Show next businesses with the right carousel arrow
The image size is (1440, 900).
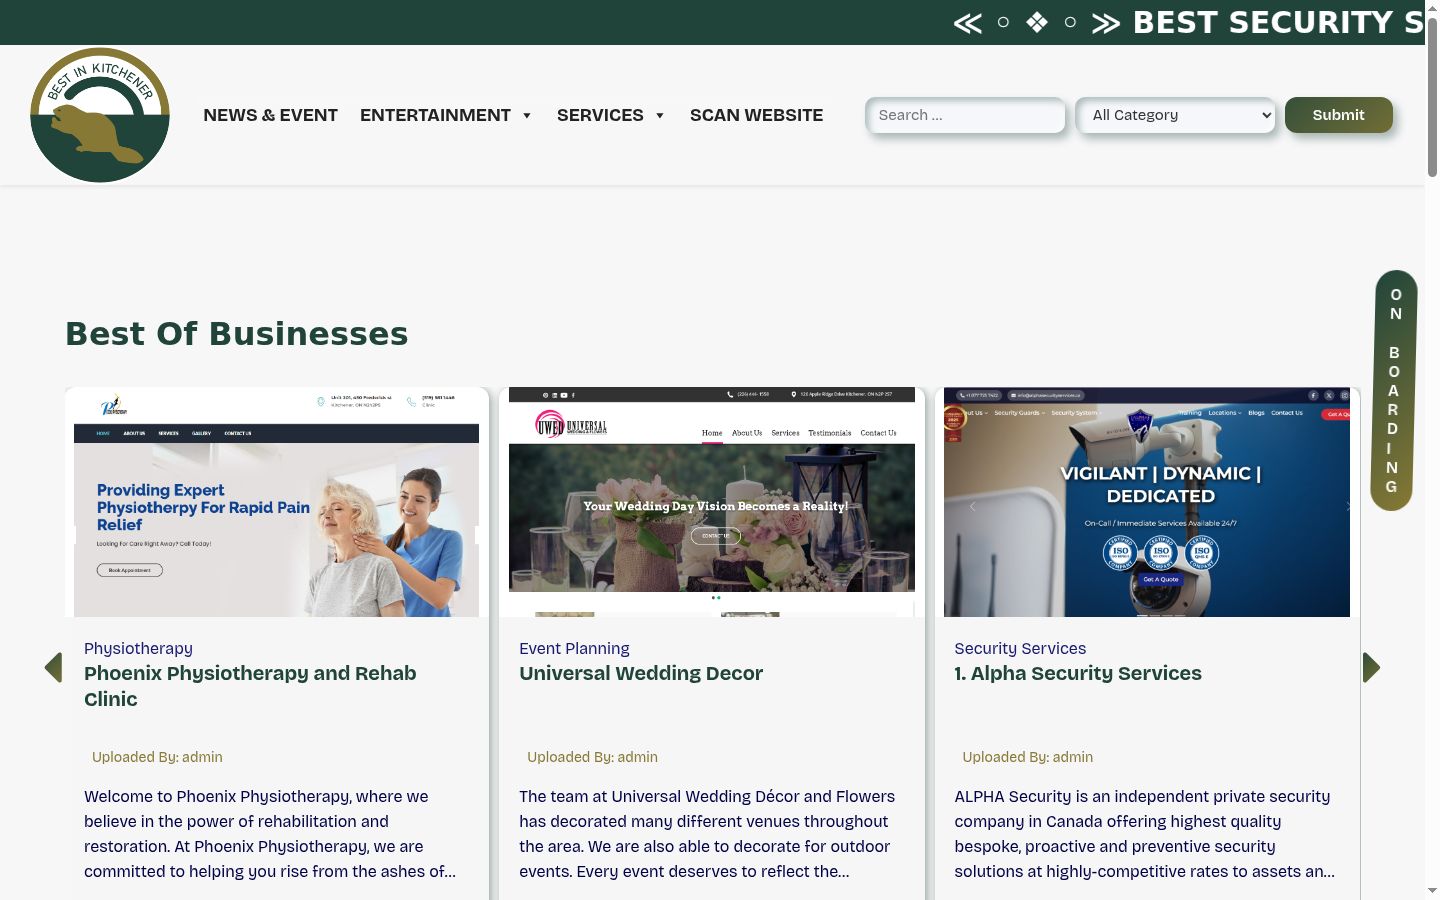[1371, 668]
